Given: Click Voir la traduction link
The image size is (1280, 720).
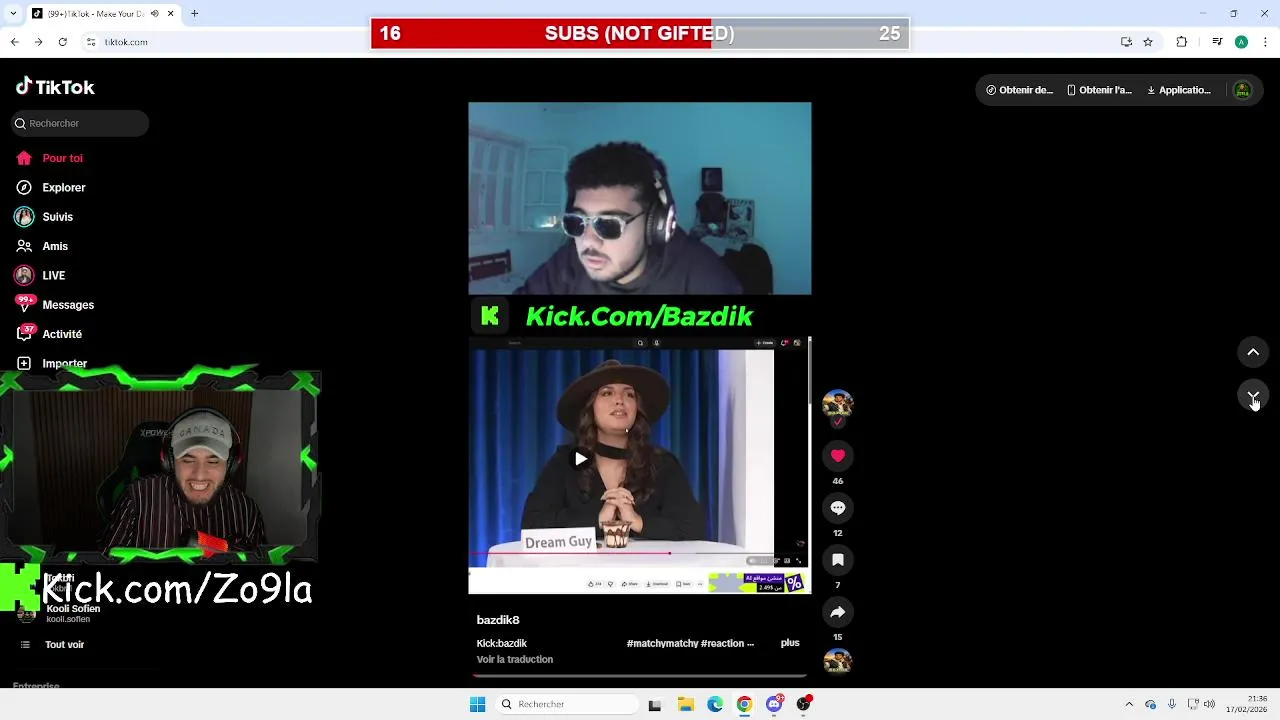Looking at the screenshot, I should click(515, 659).
